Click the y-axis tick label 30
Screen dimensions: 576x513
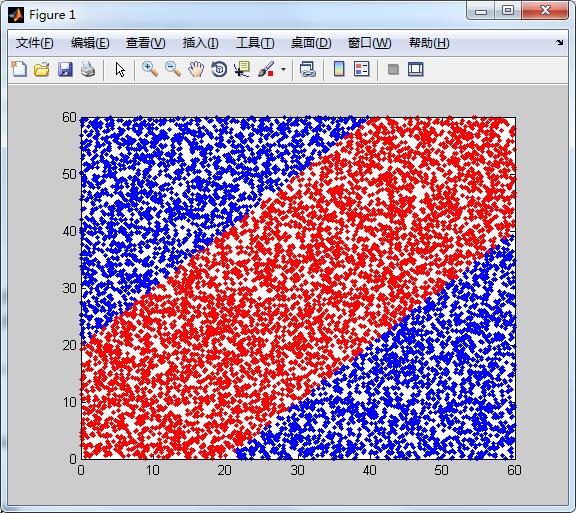(x=69, y=288)
